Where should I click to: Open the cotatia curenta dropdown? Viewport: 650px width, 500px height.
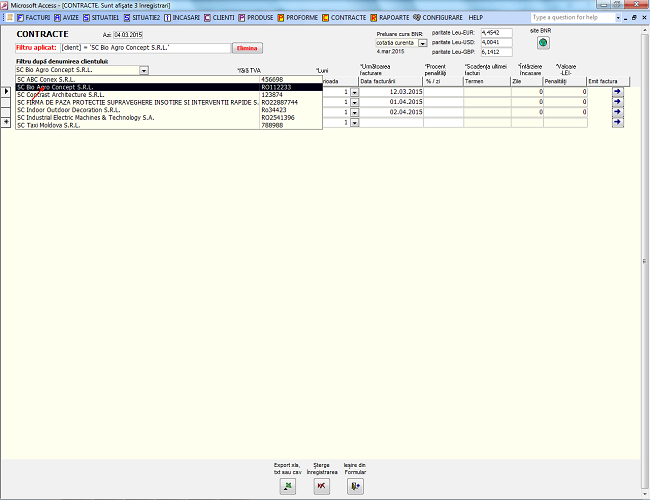point(422,43)
